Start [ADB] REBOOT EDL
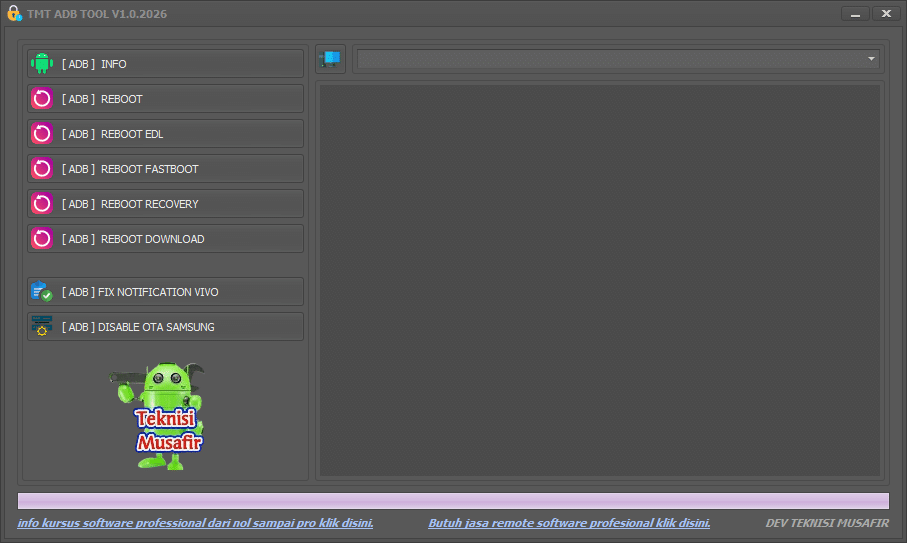The width and height of the screenshot is (907, 543). coord(165,134)
